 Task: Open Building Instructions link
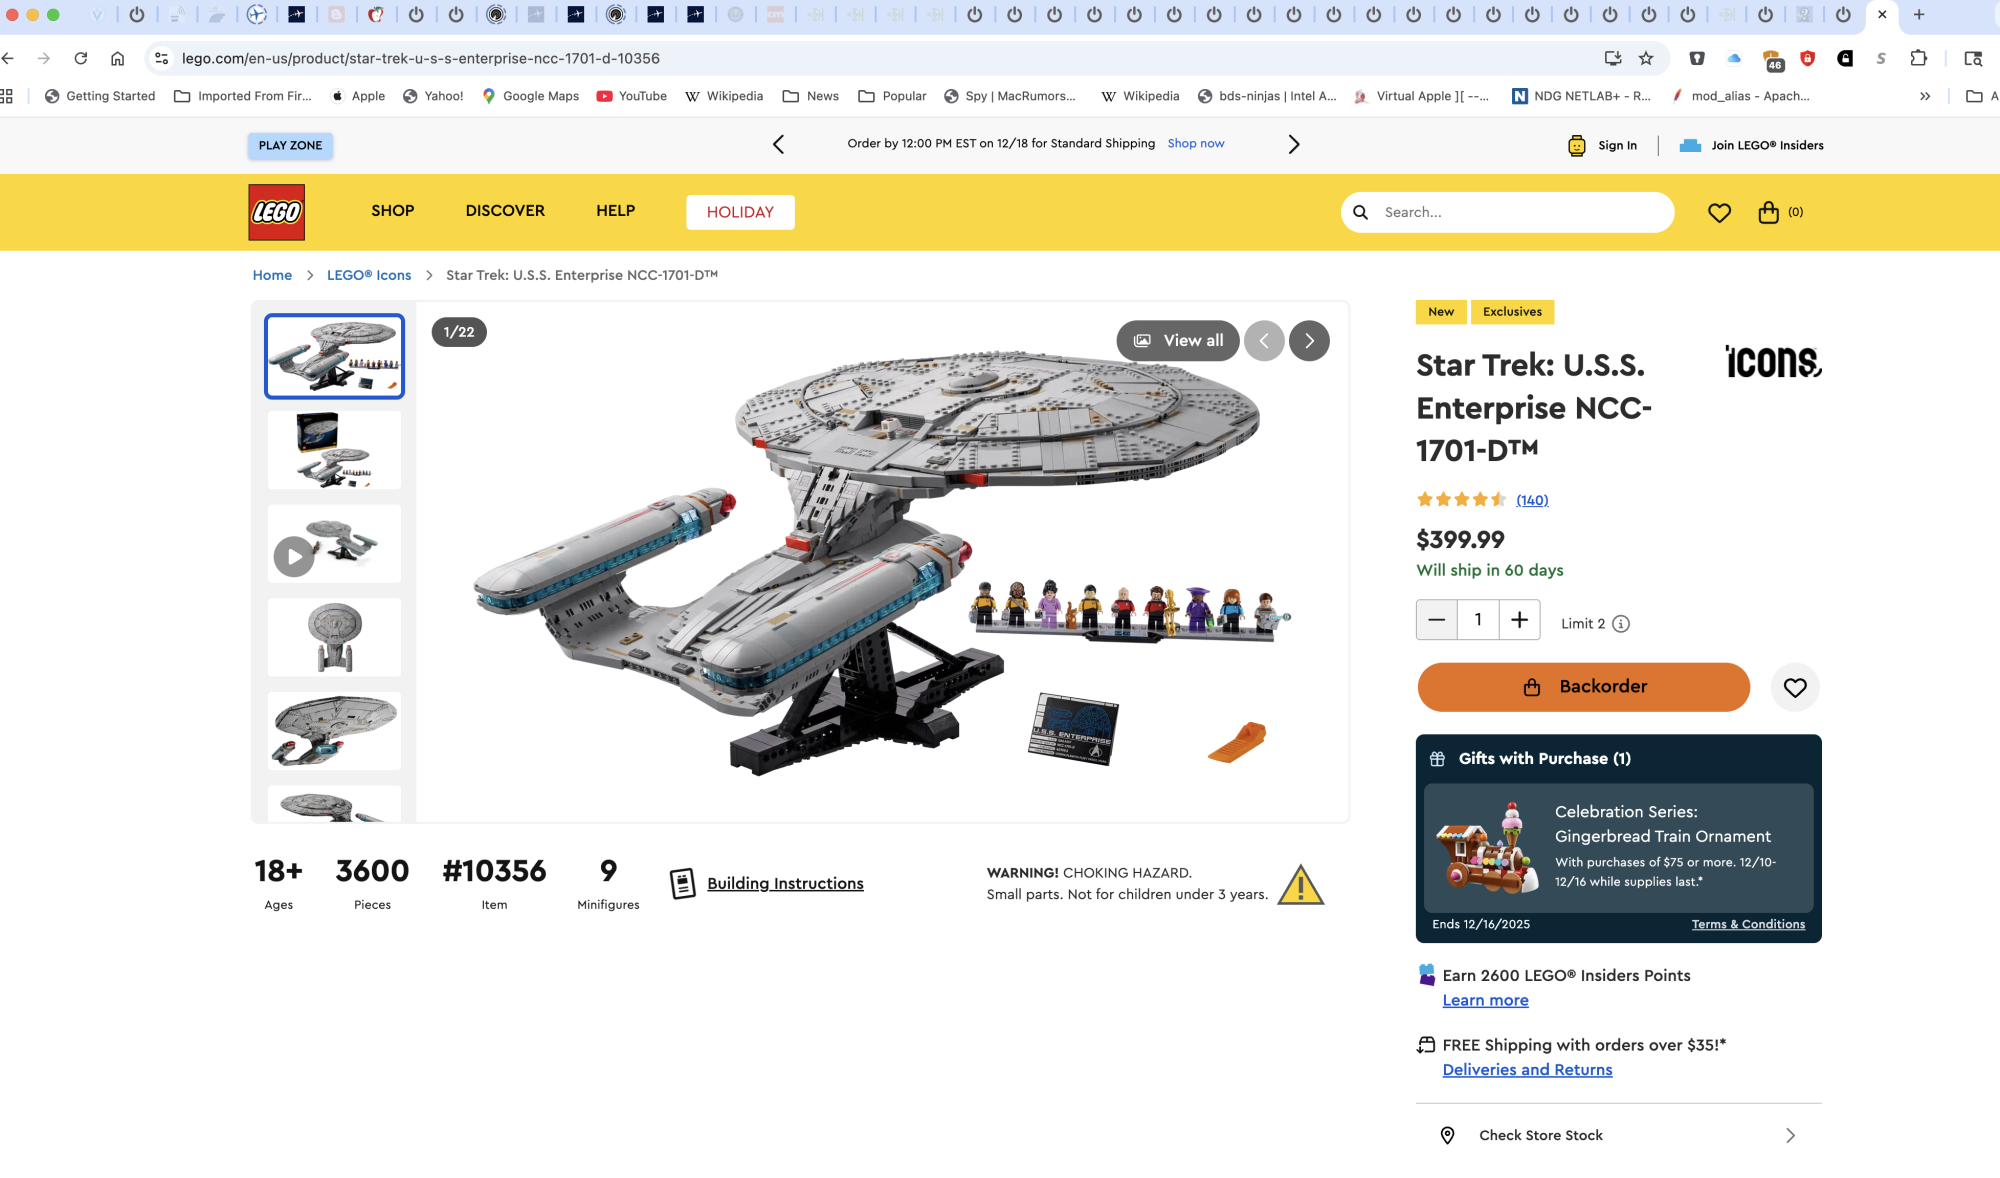785,883
